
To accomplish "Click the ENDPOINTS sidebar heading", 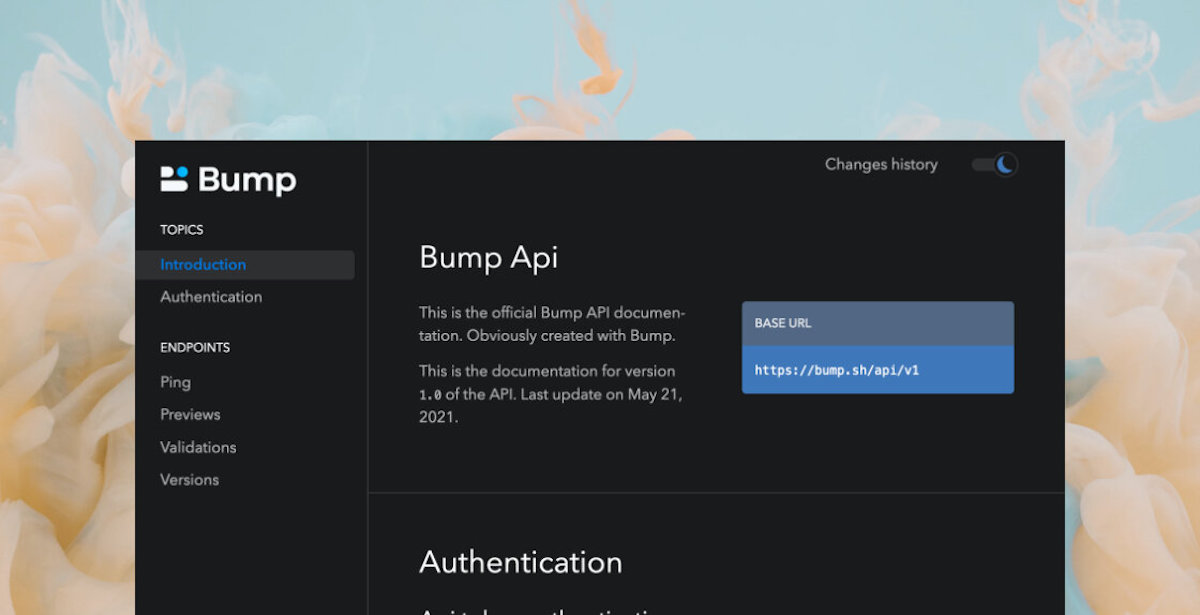I will click(x=195, y=348).
